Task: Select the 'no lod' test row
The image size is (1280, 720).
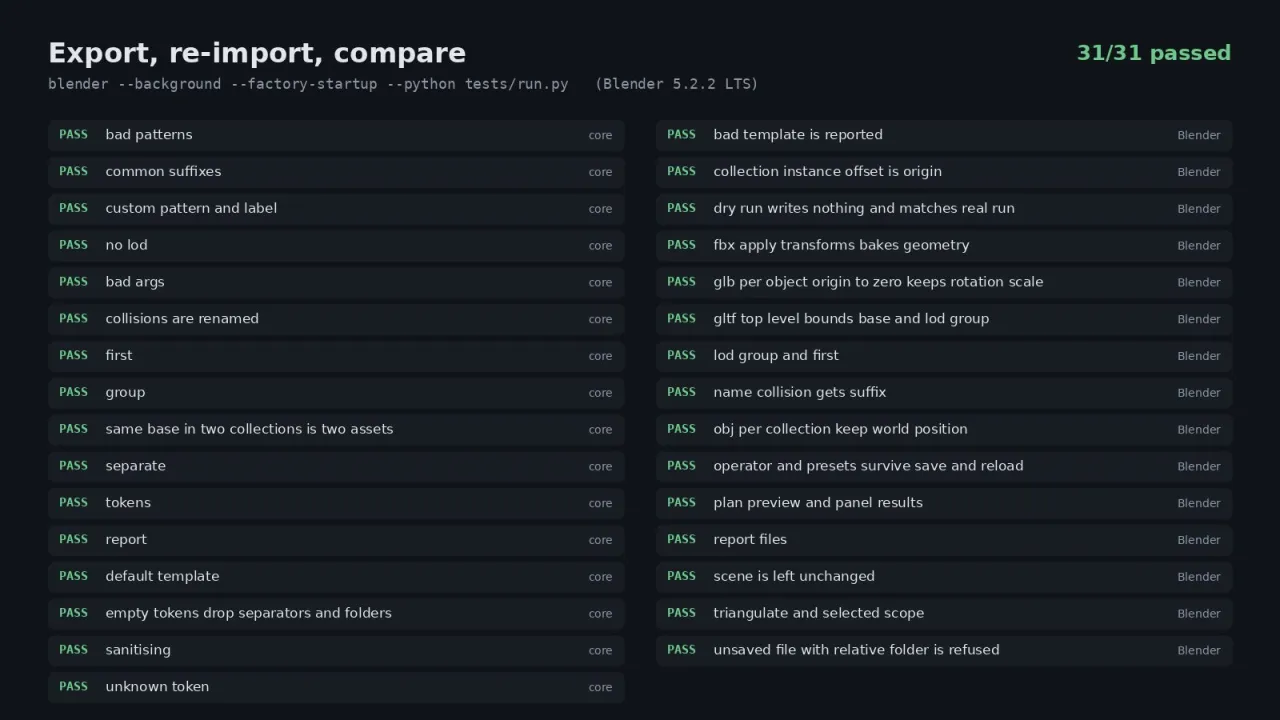Action: tap(336, 245)
